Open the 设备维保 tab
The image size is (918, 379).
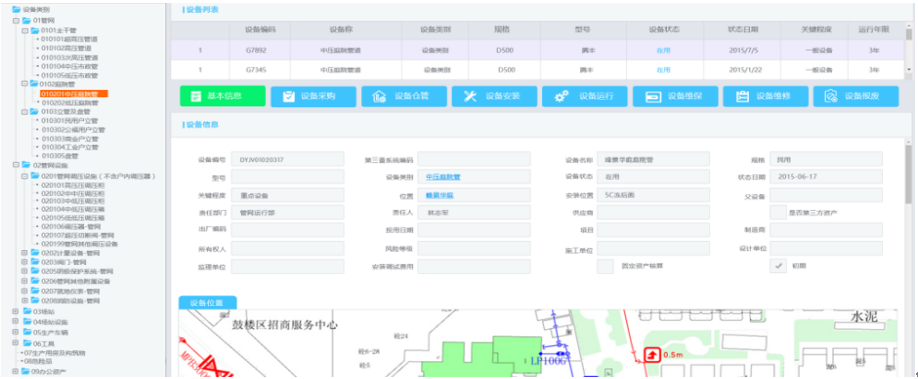[675, 97]
